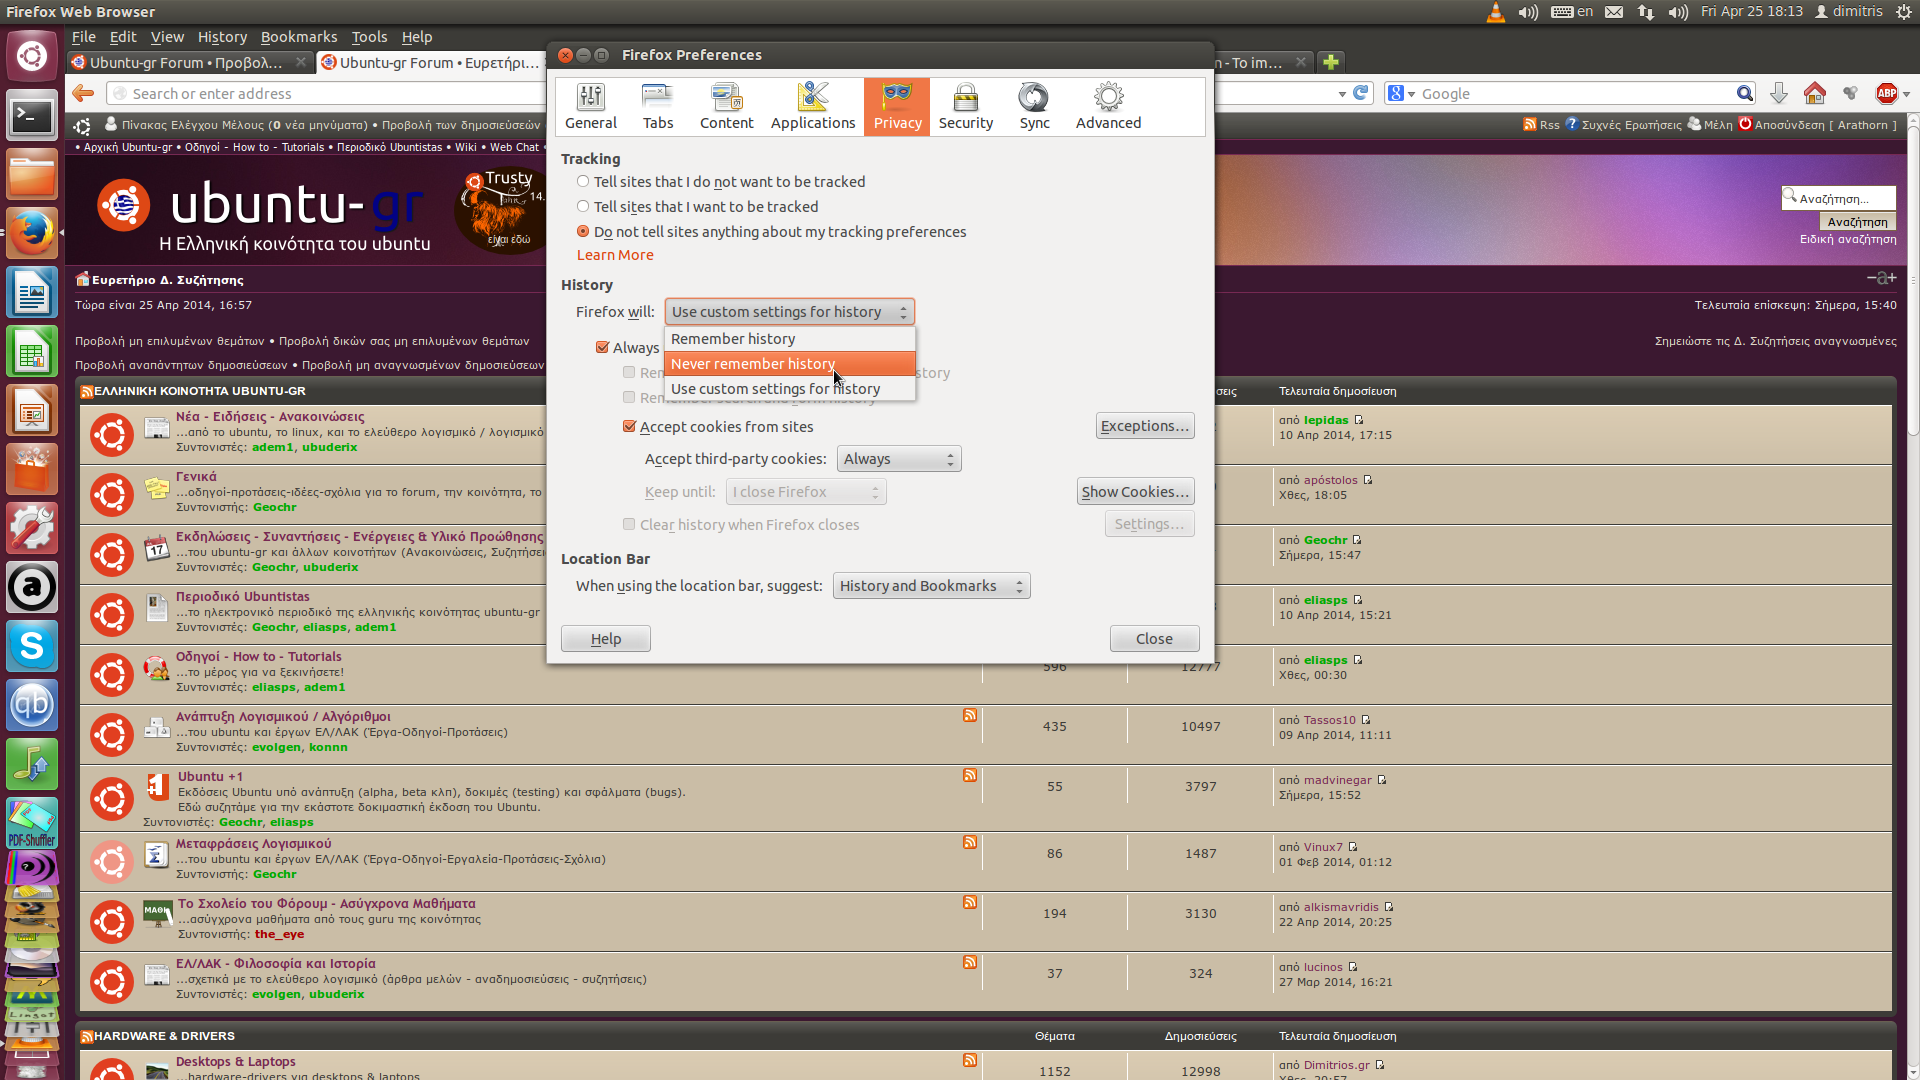1920x1080 pixels.
Task: Open the Bookmarks menu
Action: [298, 37]
